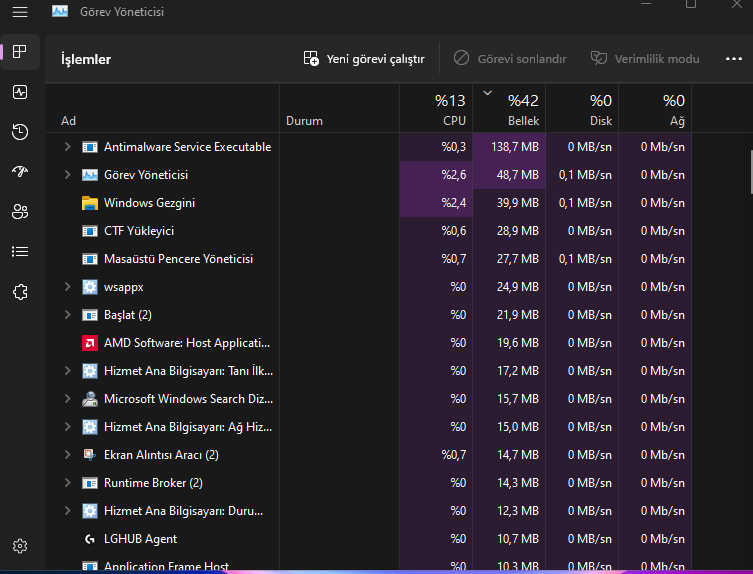Screen dimensions: 753x574
Task: Click the CTF Yükleyici process icon
Action: (x=90, y=231)
